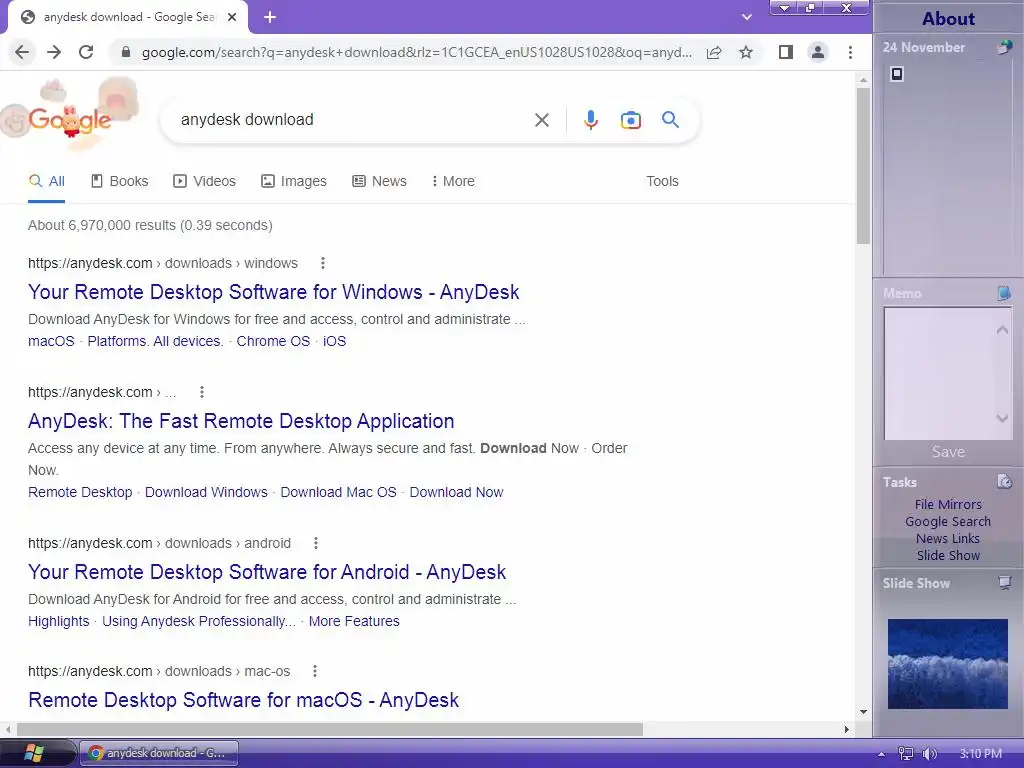The image size is (1024, 768).
Task: Search by voice with the microphone
Action: click(590, 120)
